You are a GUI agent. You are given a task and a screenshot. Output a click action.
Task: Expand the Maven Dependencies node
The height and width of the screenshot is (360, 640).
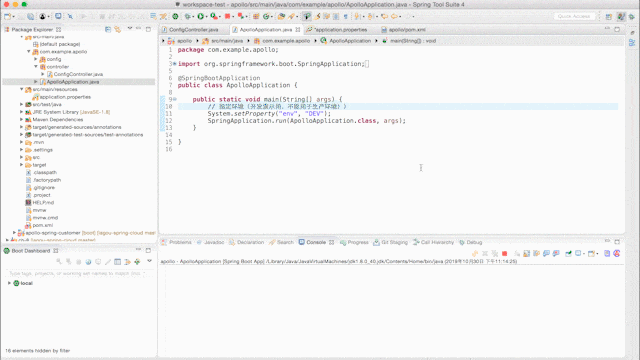22,120
